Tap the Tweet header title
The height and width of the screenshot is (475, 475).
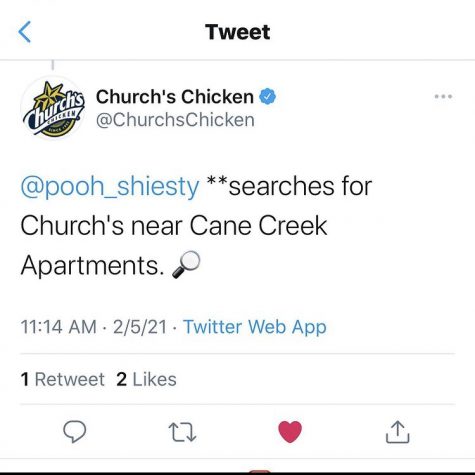pos(237,32)
